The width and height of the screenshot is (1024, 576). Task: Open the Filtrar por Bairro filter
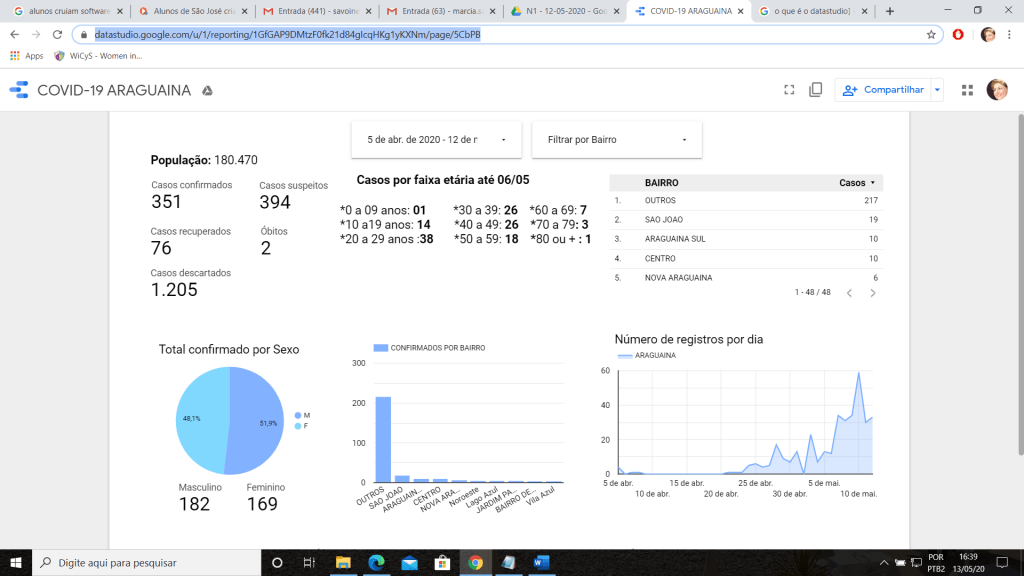pos(616,140)
